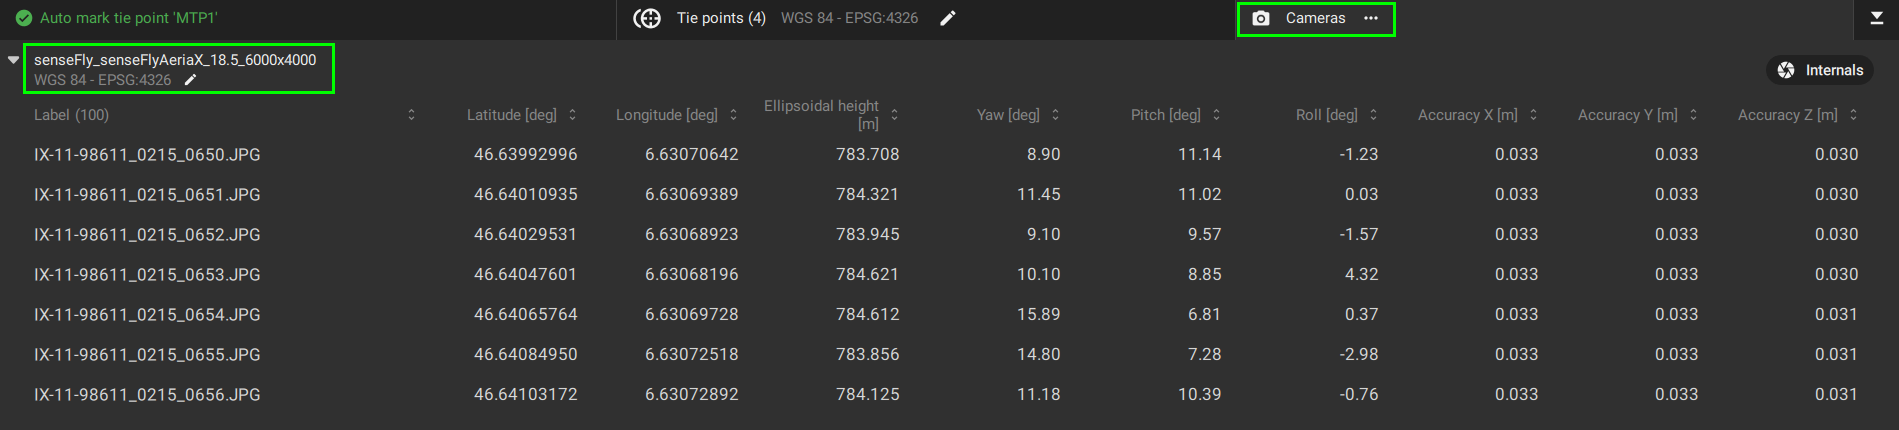Edit the tie points coordinate system pencil

point(948,18)
